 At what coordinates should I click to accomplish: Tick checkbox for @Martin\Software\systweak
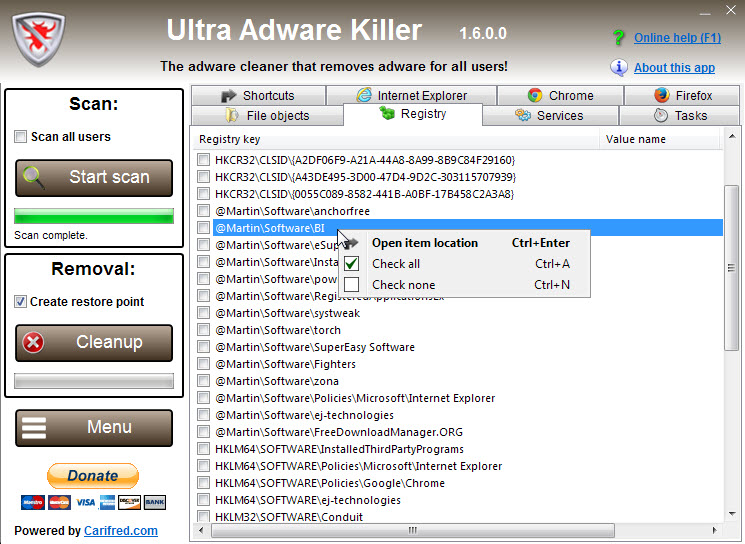click(x=203, y=313)
